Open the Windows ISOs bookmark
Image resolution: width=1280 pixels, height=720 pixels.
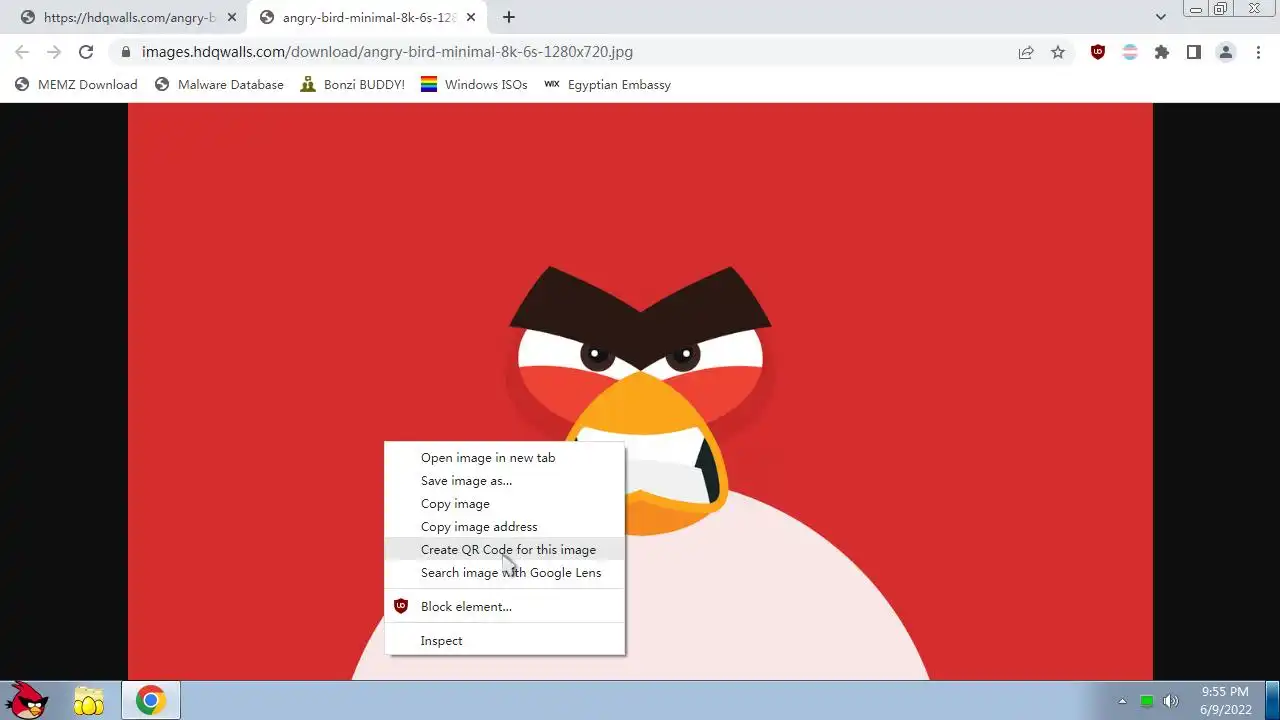point(474,85)
